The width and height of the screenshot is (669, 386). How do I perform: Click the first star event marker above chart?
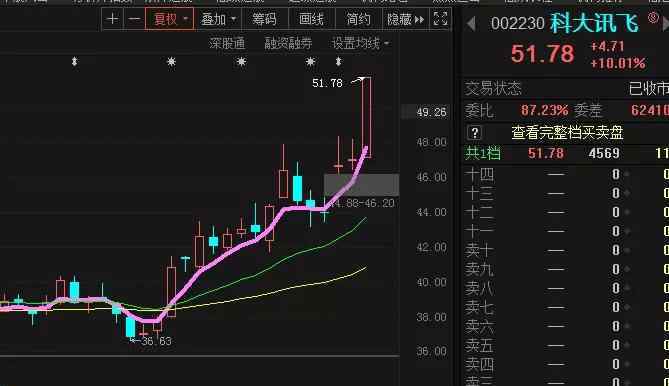pyautogui.click(x=172, y=62)
